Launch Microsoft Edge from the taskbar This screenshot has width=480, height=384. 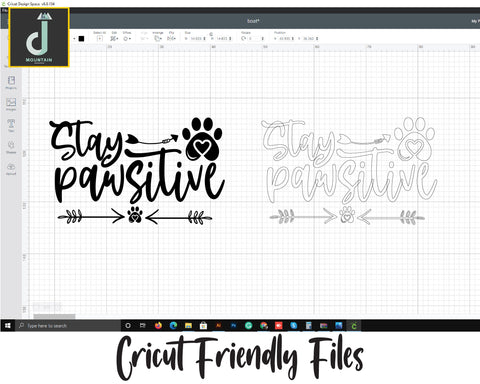pyautogui.click(x=173, y=325)
